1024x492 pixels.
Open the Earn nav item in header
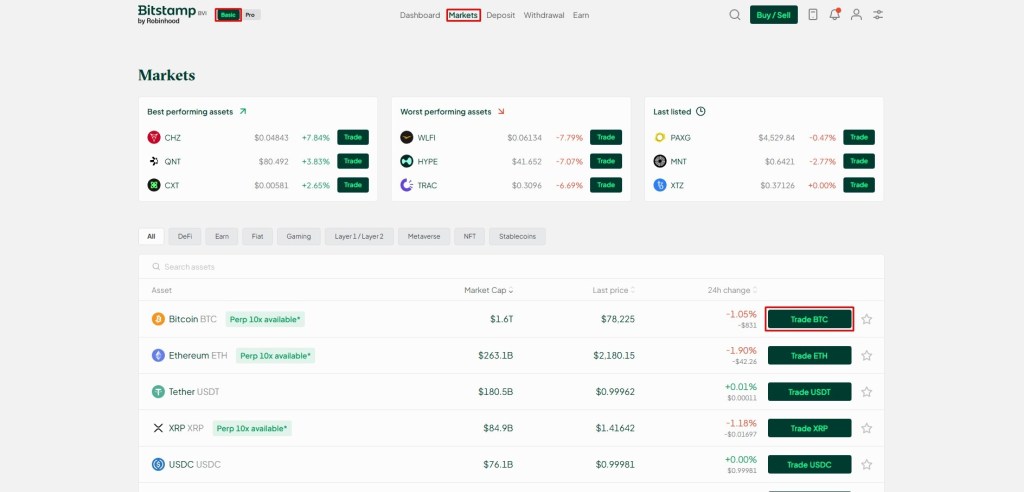coord(581,15)
